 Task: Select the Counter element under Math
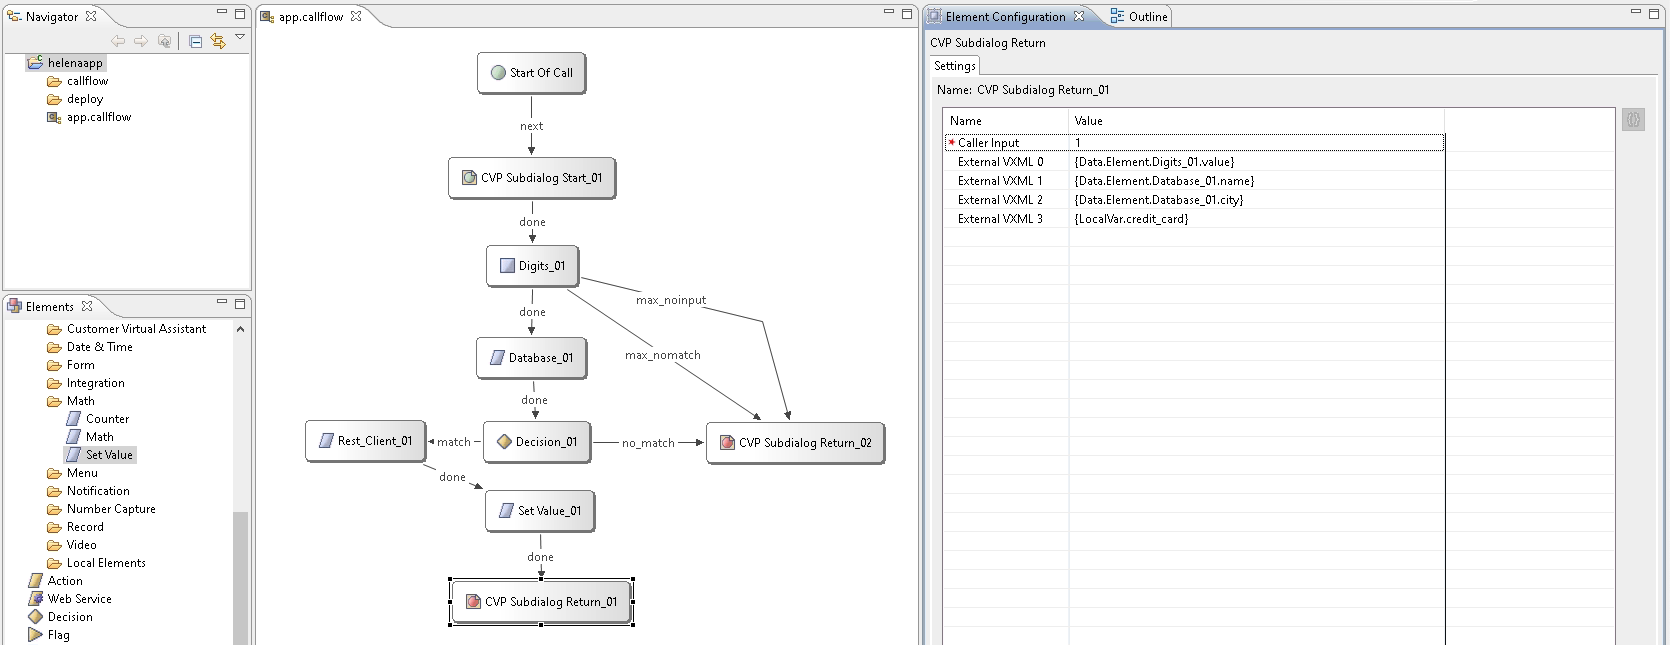click(x=107, y=419)
